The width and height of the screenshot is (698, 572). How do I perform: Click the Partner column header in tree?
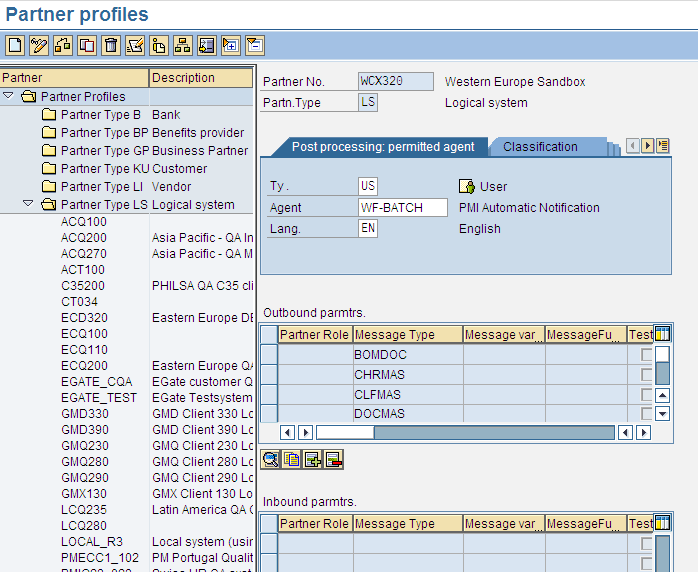click(x=74, y=78)
